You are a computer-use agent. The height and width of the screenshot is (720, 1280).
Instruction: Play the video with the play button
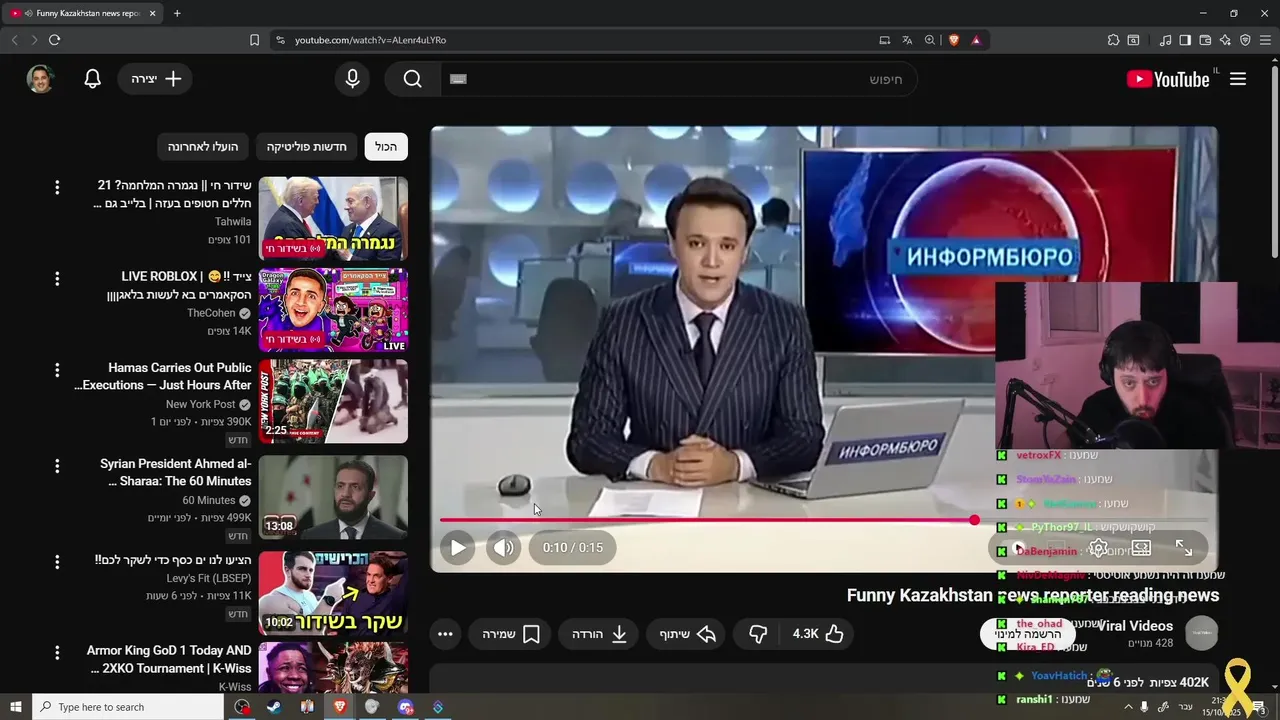[458, 547]
